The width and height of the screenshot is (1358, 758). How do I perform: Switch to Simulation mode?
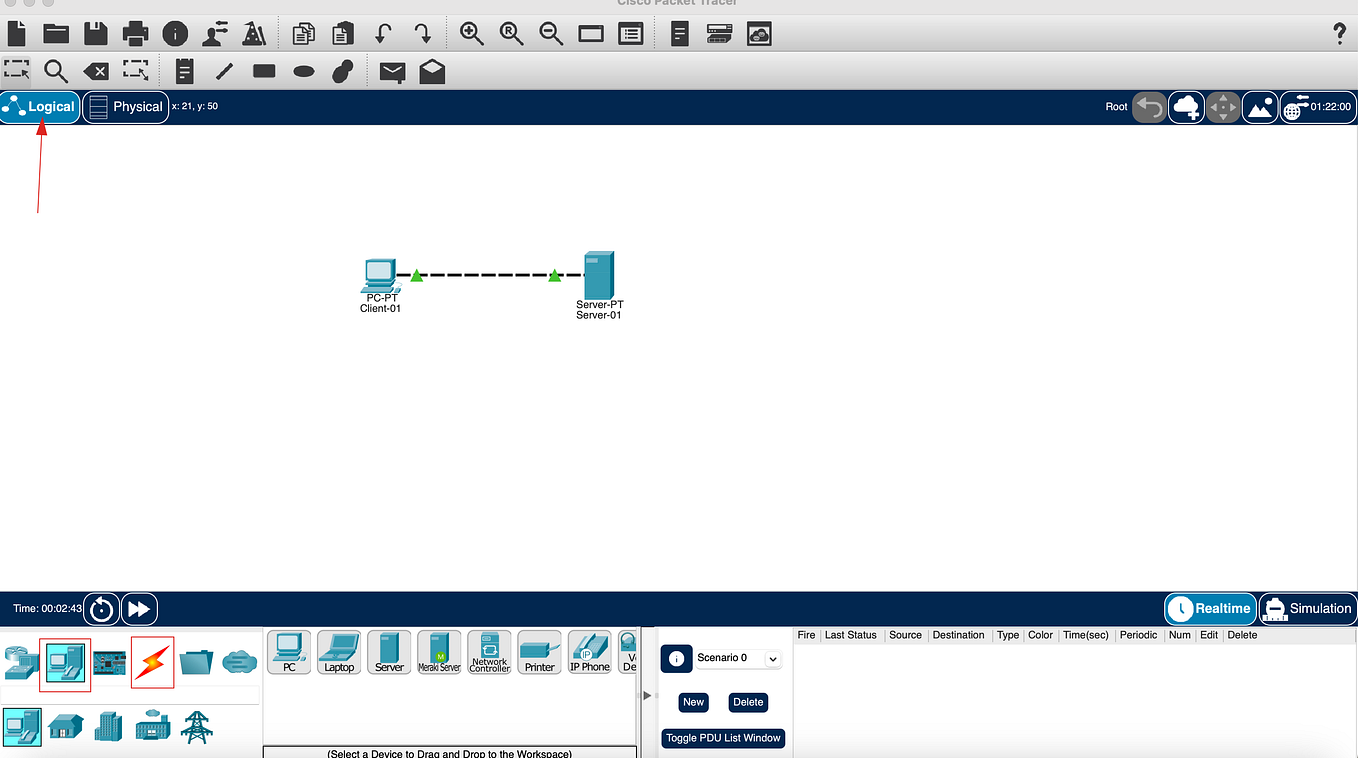pyautogui.click(x=1307, y=608)
